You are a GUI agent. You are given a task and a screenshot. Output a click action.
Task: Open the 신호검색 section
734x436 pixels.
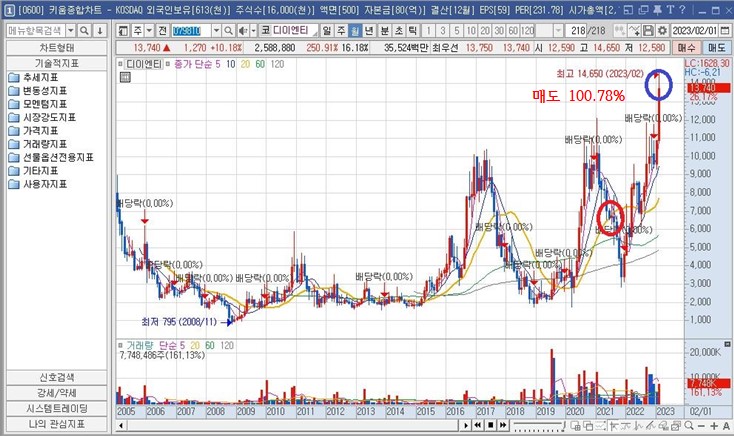tap(57, 377)
